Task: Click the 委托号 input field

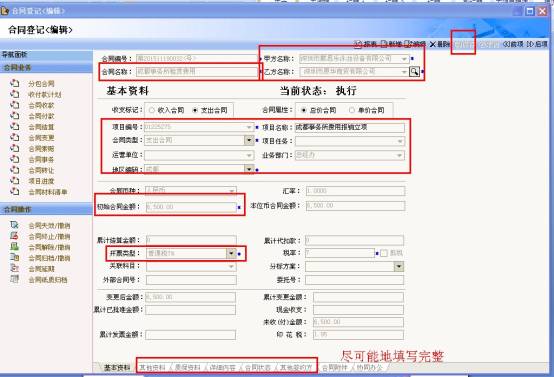Action: [x=354, y=280]
